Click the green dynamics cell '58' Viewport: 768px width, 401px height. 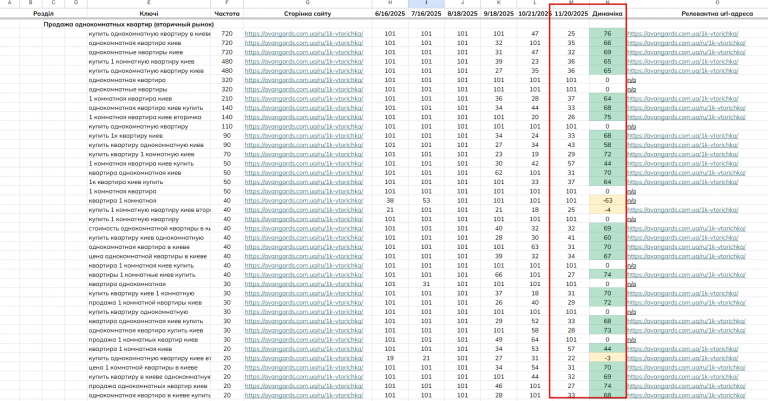click(x=607, y=145)
